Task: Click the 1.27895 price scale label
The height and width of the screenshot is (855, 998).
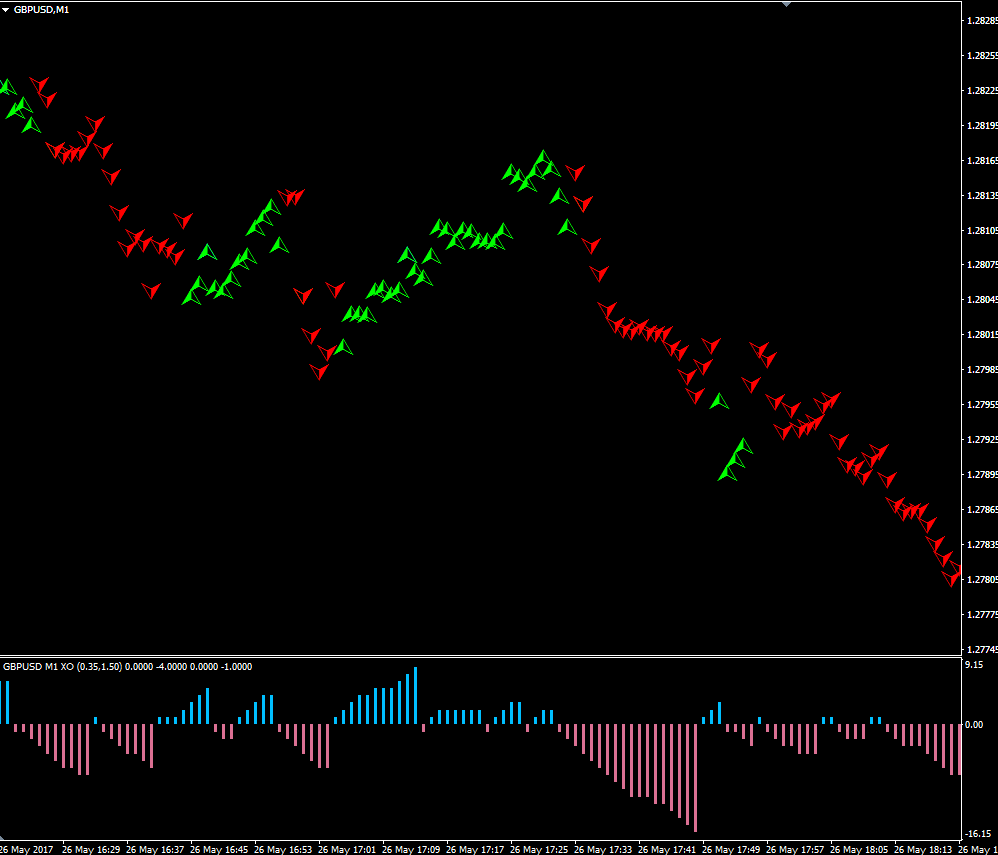Action: pos(981,475)
